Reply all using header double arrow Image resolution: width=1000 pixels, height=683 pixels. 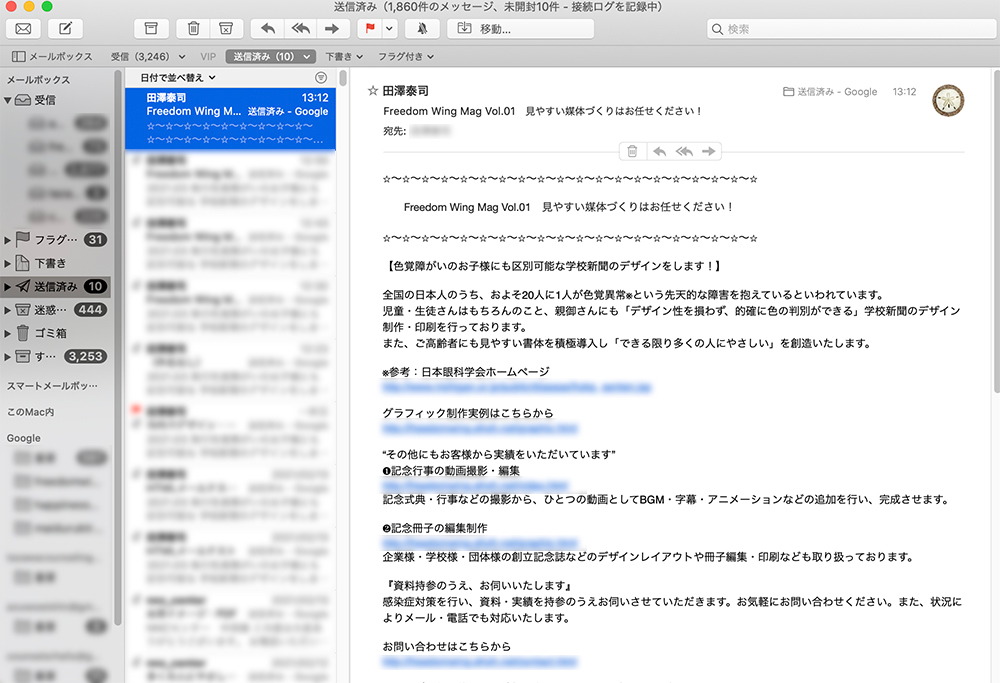click(684, 151)
